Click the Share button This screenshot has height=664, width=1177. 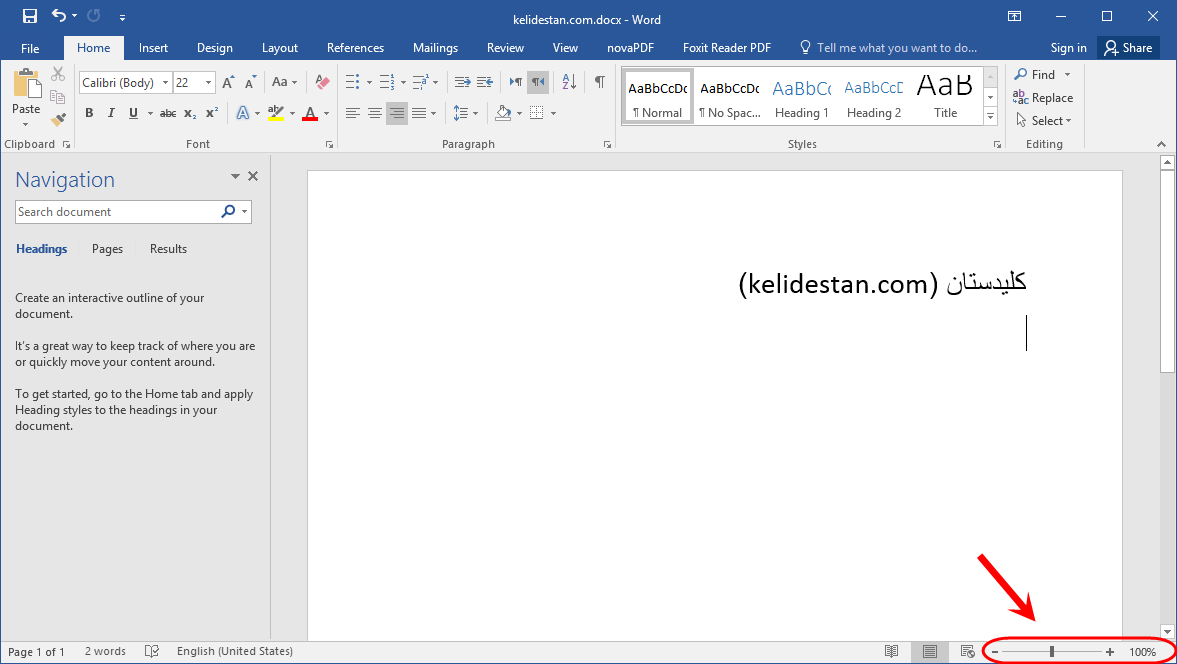[1128, 48]
